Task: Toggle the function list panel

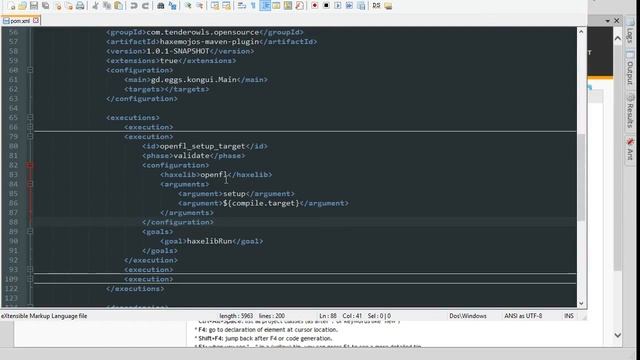Action: pos(299,6)
